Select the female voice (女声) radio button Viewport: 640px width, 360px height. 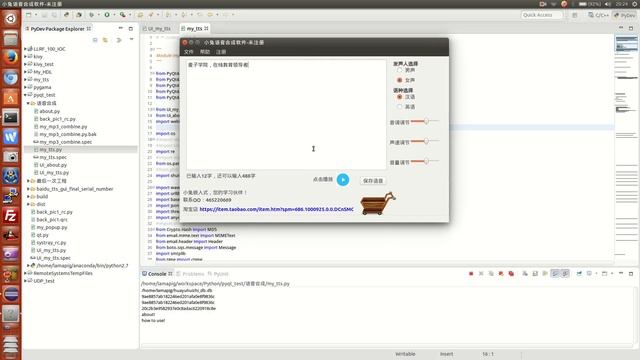400,80
